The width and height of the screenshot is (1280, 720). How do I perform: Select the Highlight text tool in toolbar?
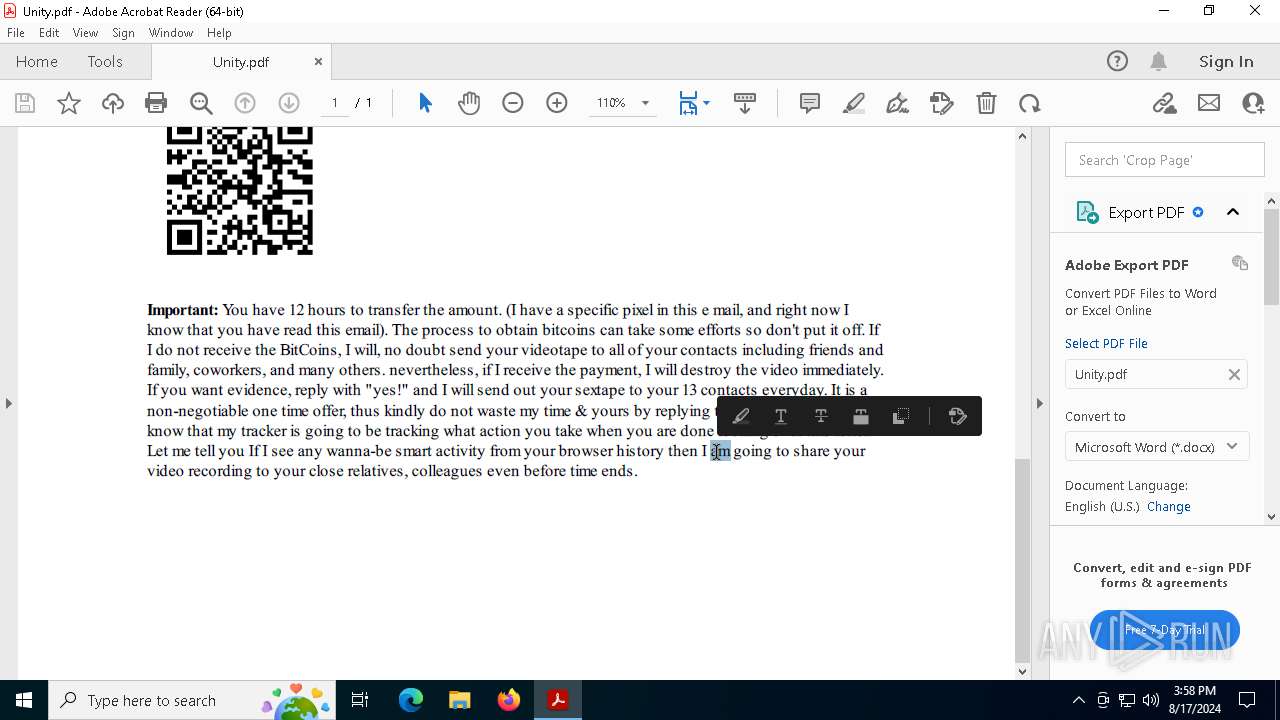[854, 103]
